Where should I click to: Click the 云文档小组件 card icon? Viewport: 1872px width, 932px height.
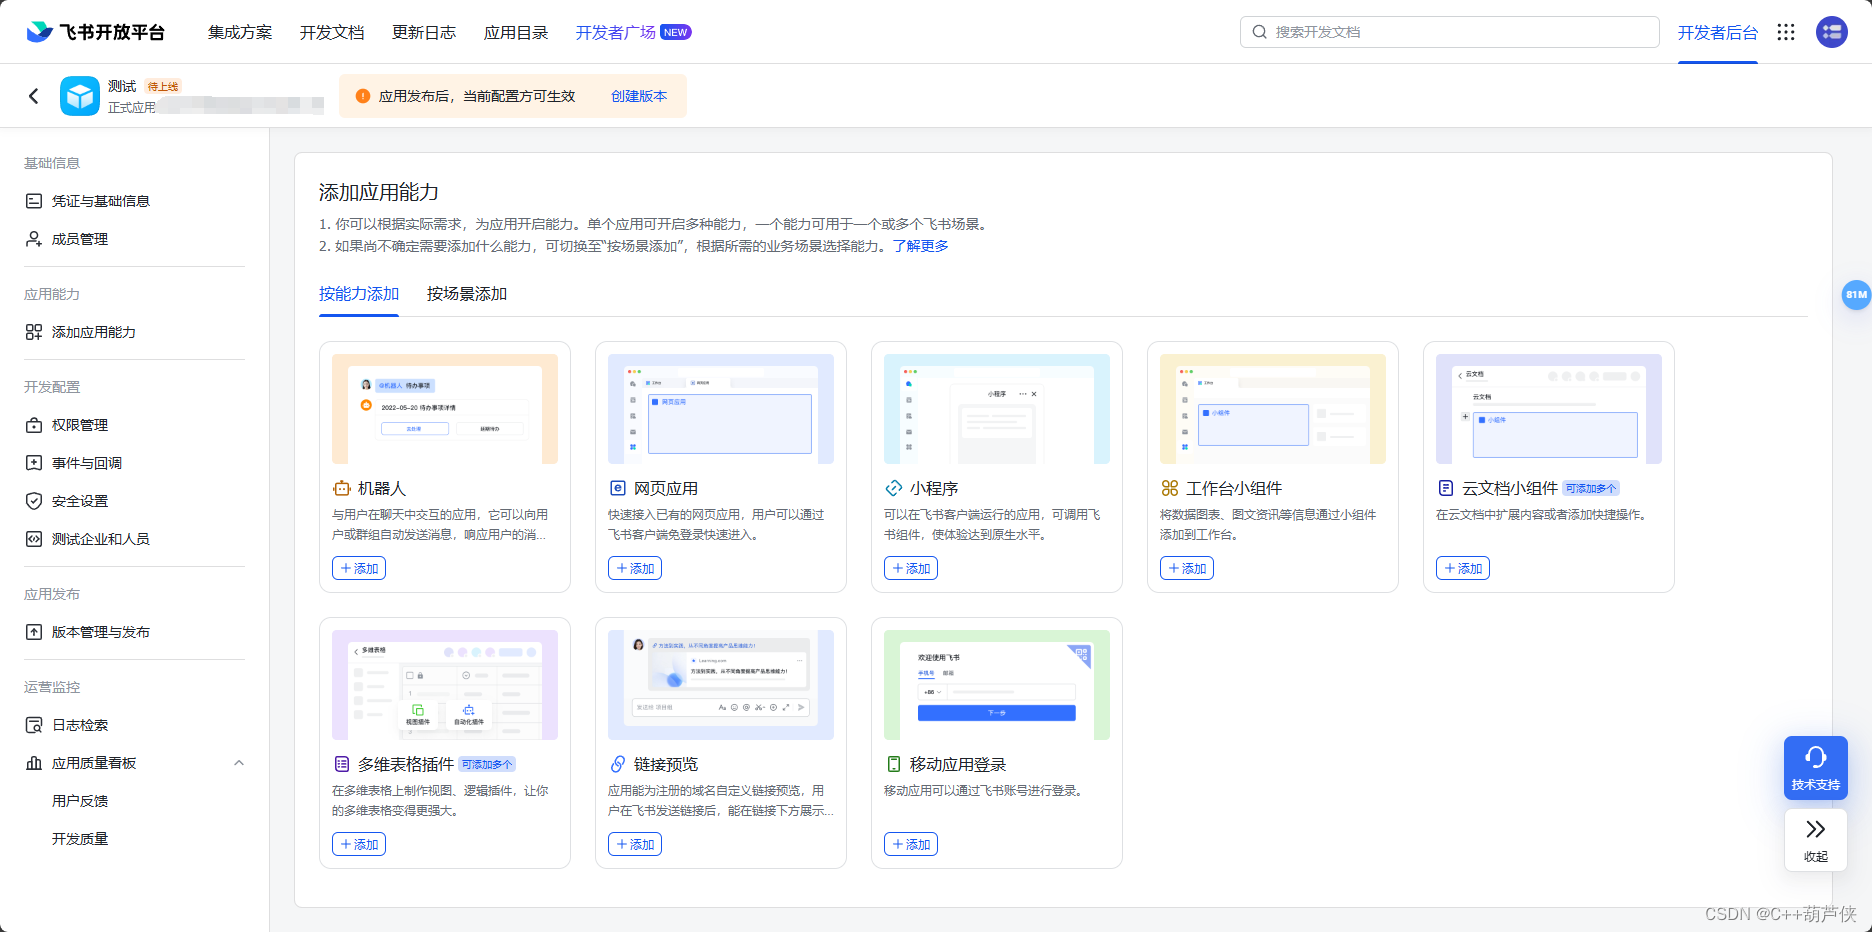(1446, 488)
